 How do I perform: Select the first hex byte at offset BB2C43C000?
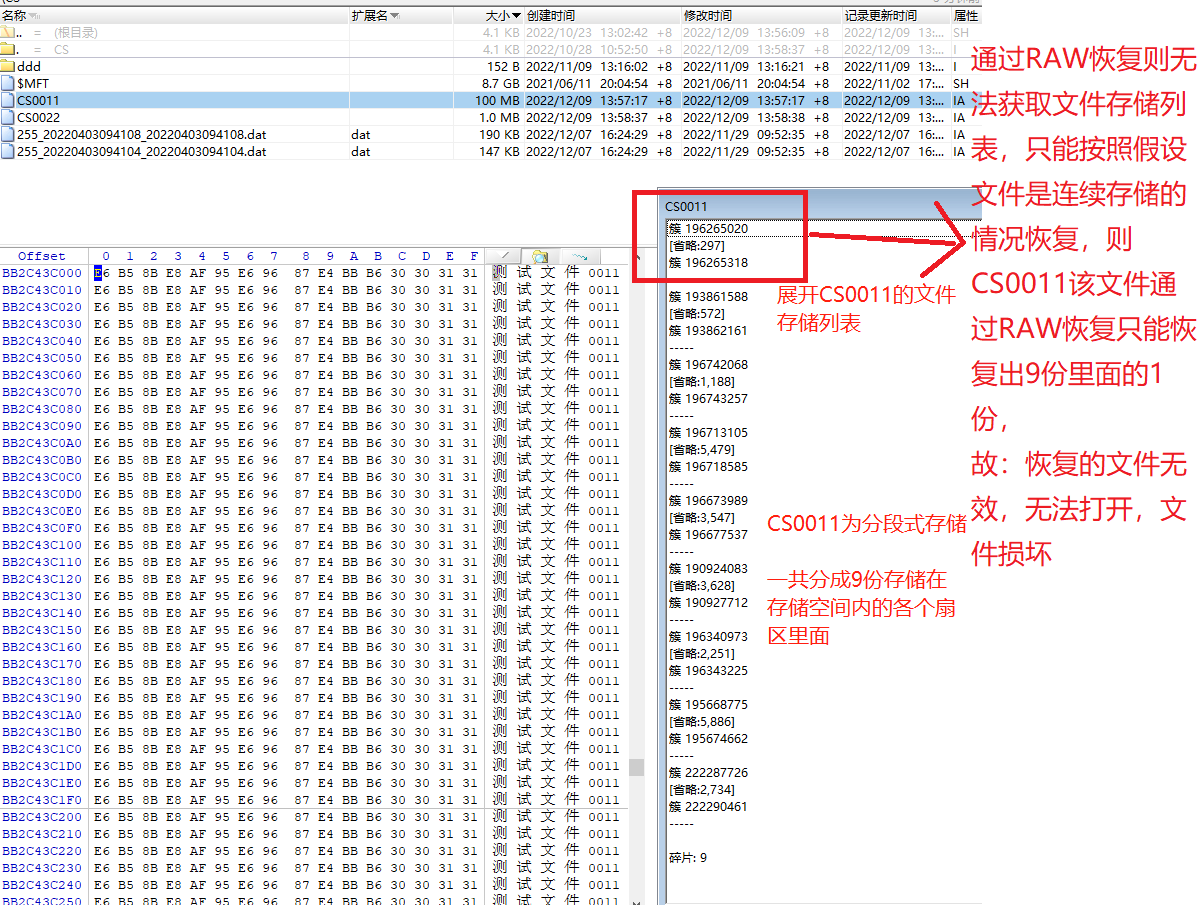click(100, 273)
